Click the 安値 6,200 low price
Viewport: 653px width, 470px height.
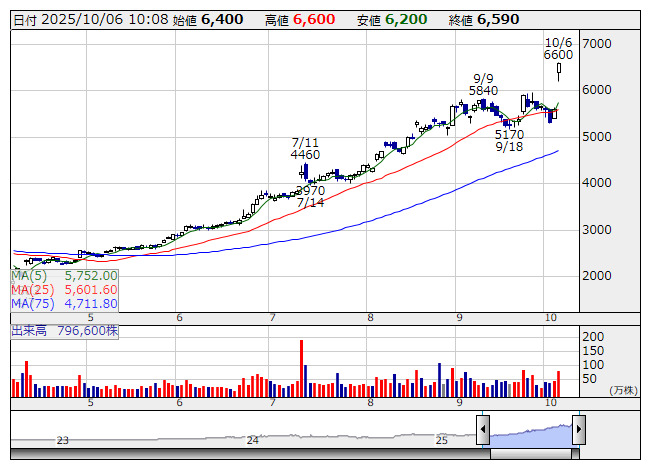coord(392,20)
